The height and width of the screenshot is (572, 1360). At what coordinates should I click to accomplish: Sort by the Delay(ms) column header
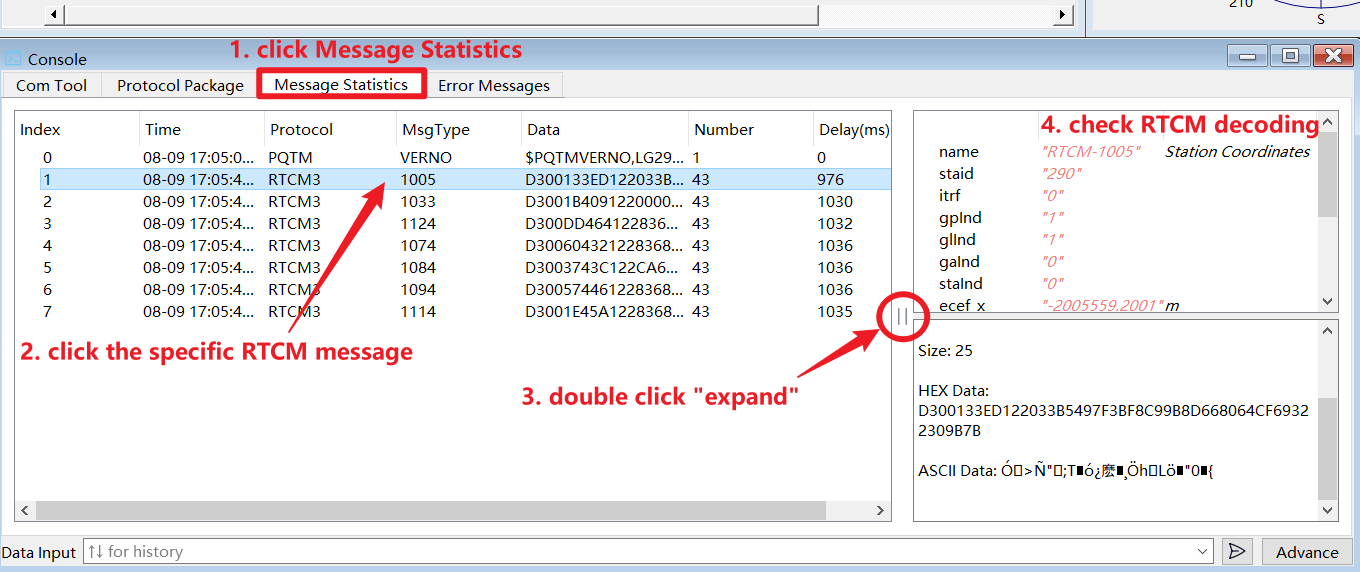tap(852, 129)
